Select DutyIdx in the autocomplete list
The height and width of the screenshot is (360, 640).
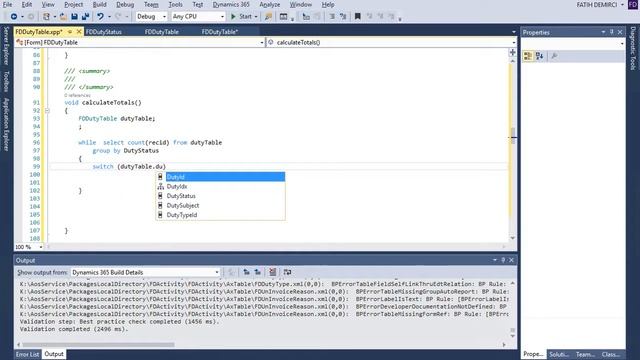[x=220, y=186]
